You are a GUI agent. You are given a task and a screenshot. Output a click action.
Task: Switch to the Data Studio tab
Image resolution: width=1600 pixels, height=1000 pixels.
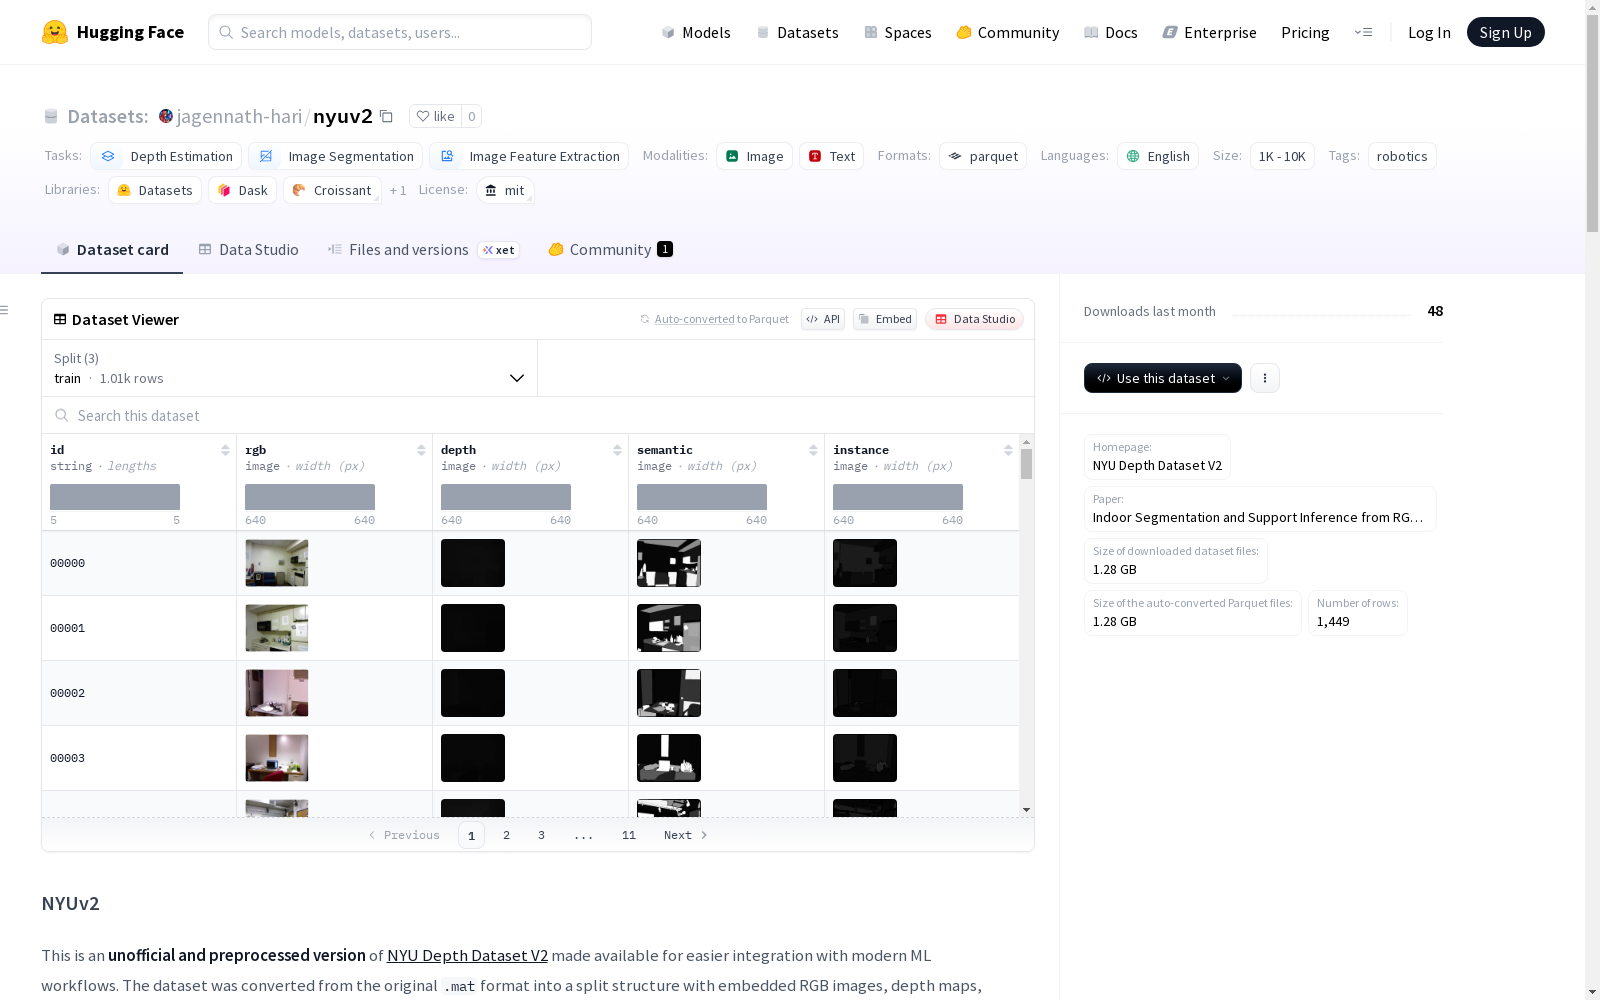tap(248, 250)
